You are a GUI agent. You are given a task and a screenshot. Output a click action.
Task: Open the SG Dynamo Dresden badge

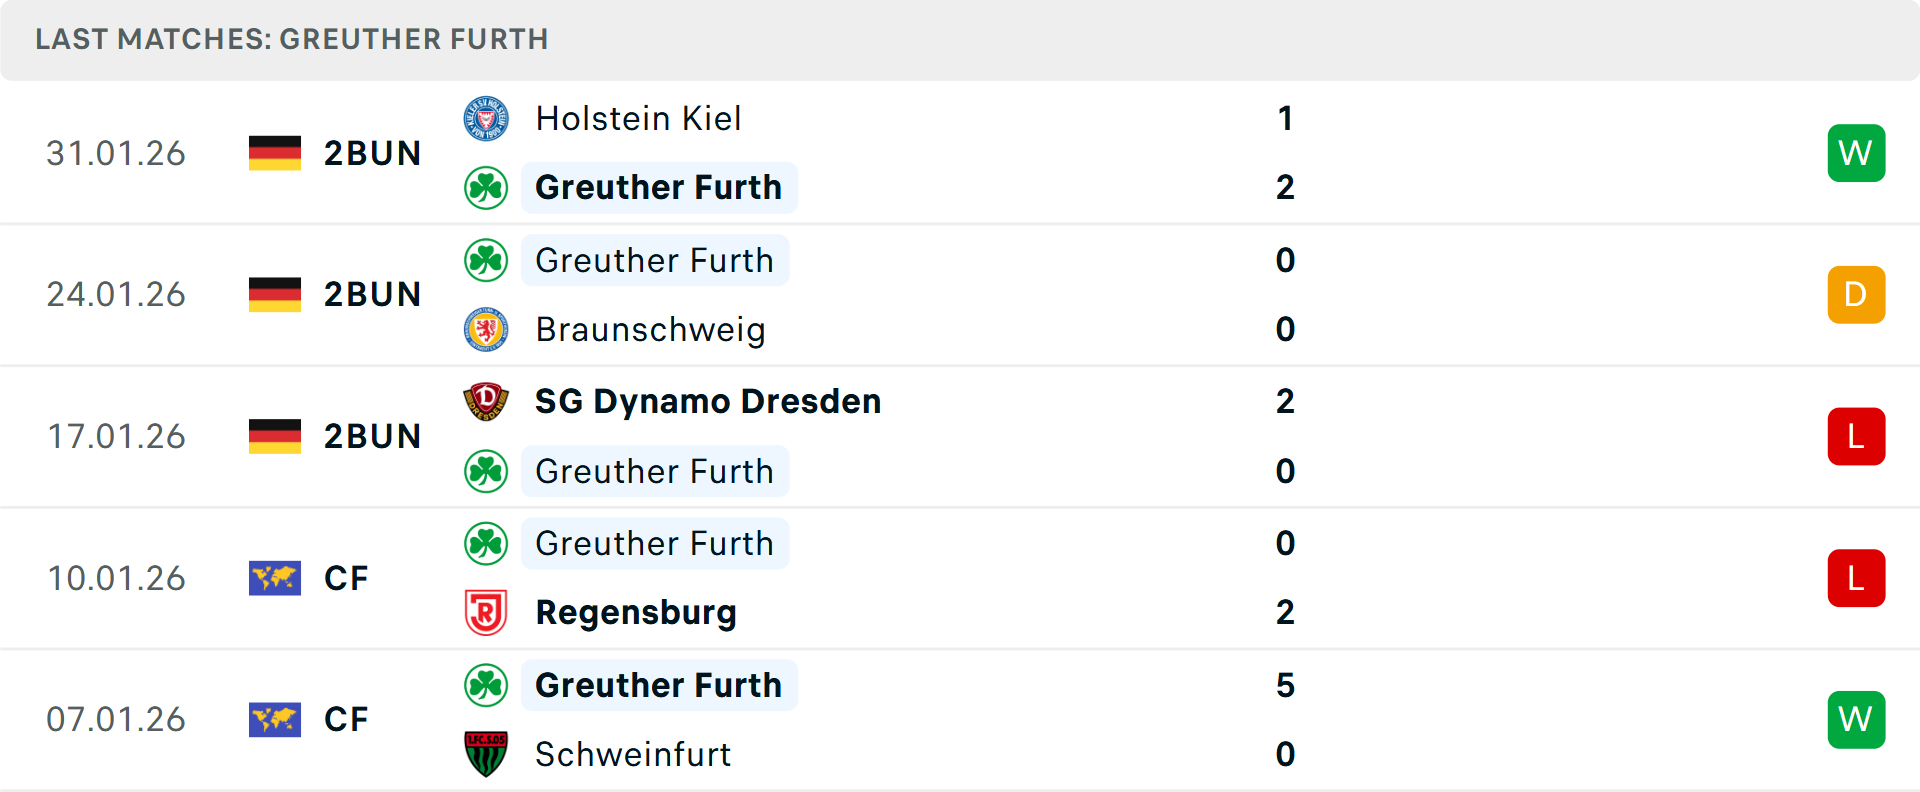tap(486, 401)
